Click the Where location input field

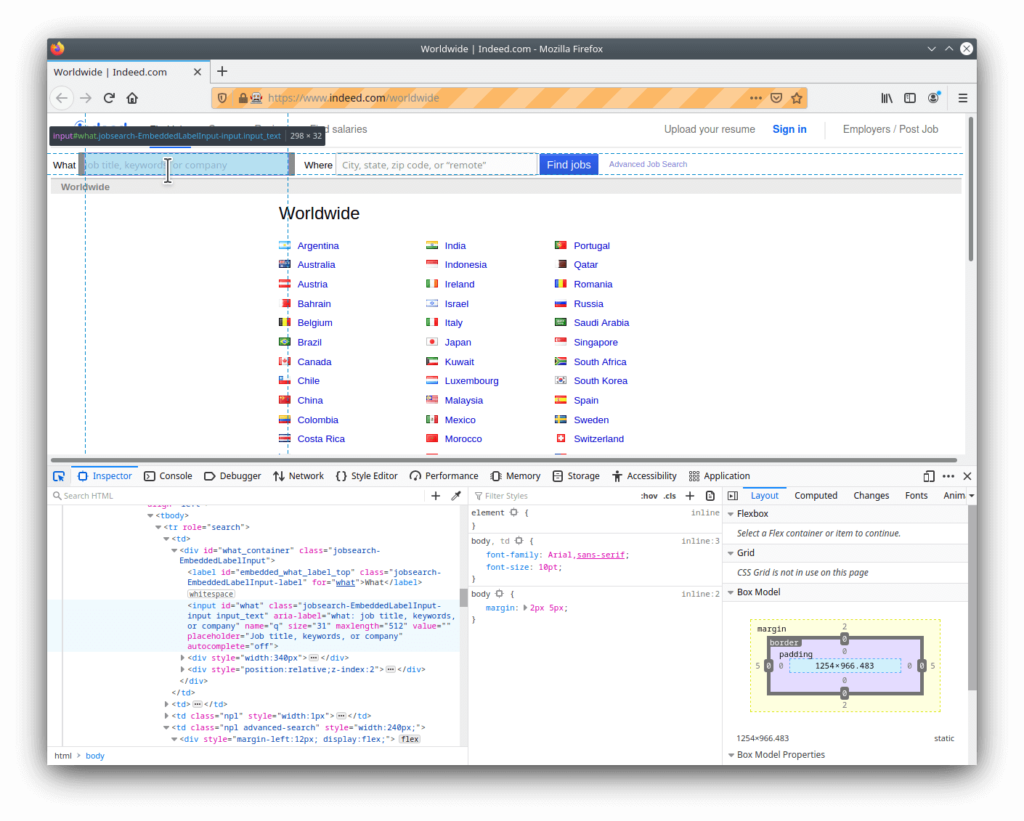click(436, 165)
